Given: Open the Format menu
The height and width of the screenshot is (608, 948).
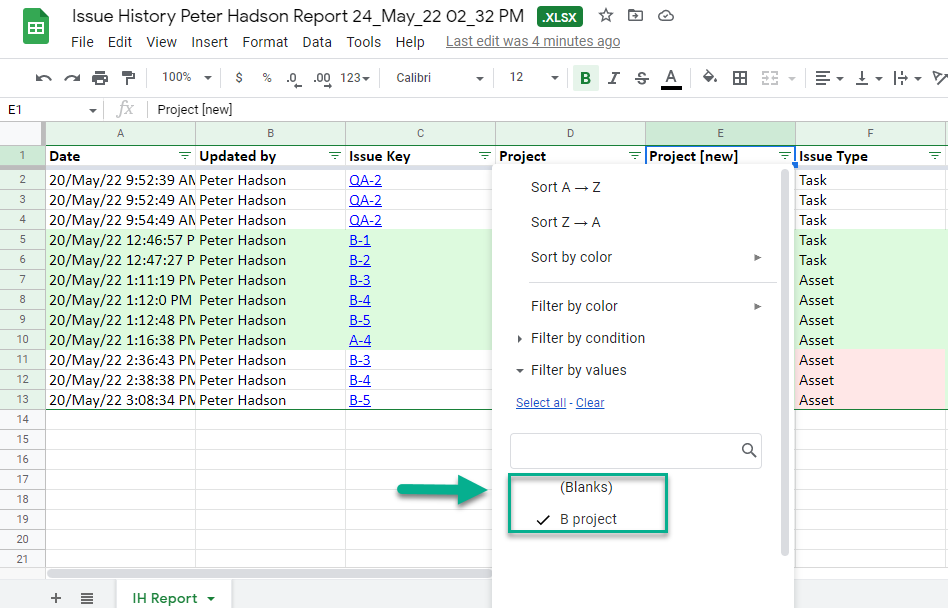Looking at the screenshot, I should tap(265, 42).
